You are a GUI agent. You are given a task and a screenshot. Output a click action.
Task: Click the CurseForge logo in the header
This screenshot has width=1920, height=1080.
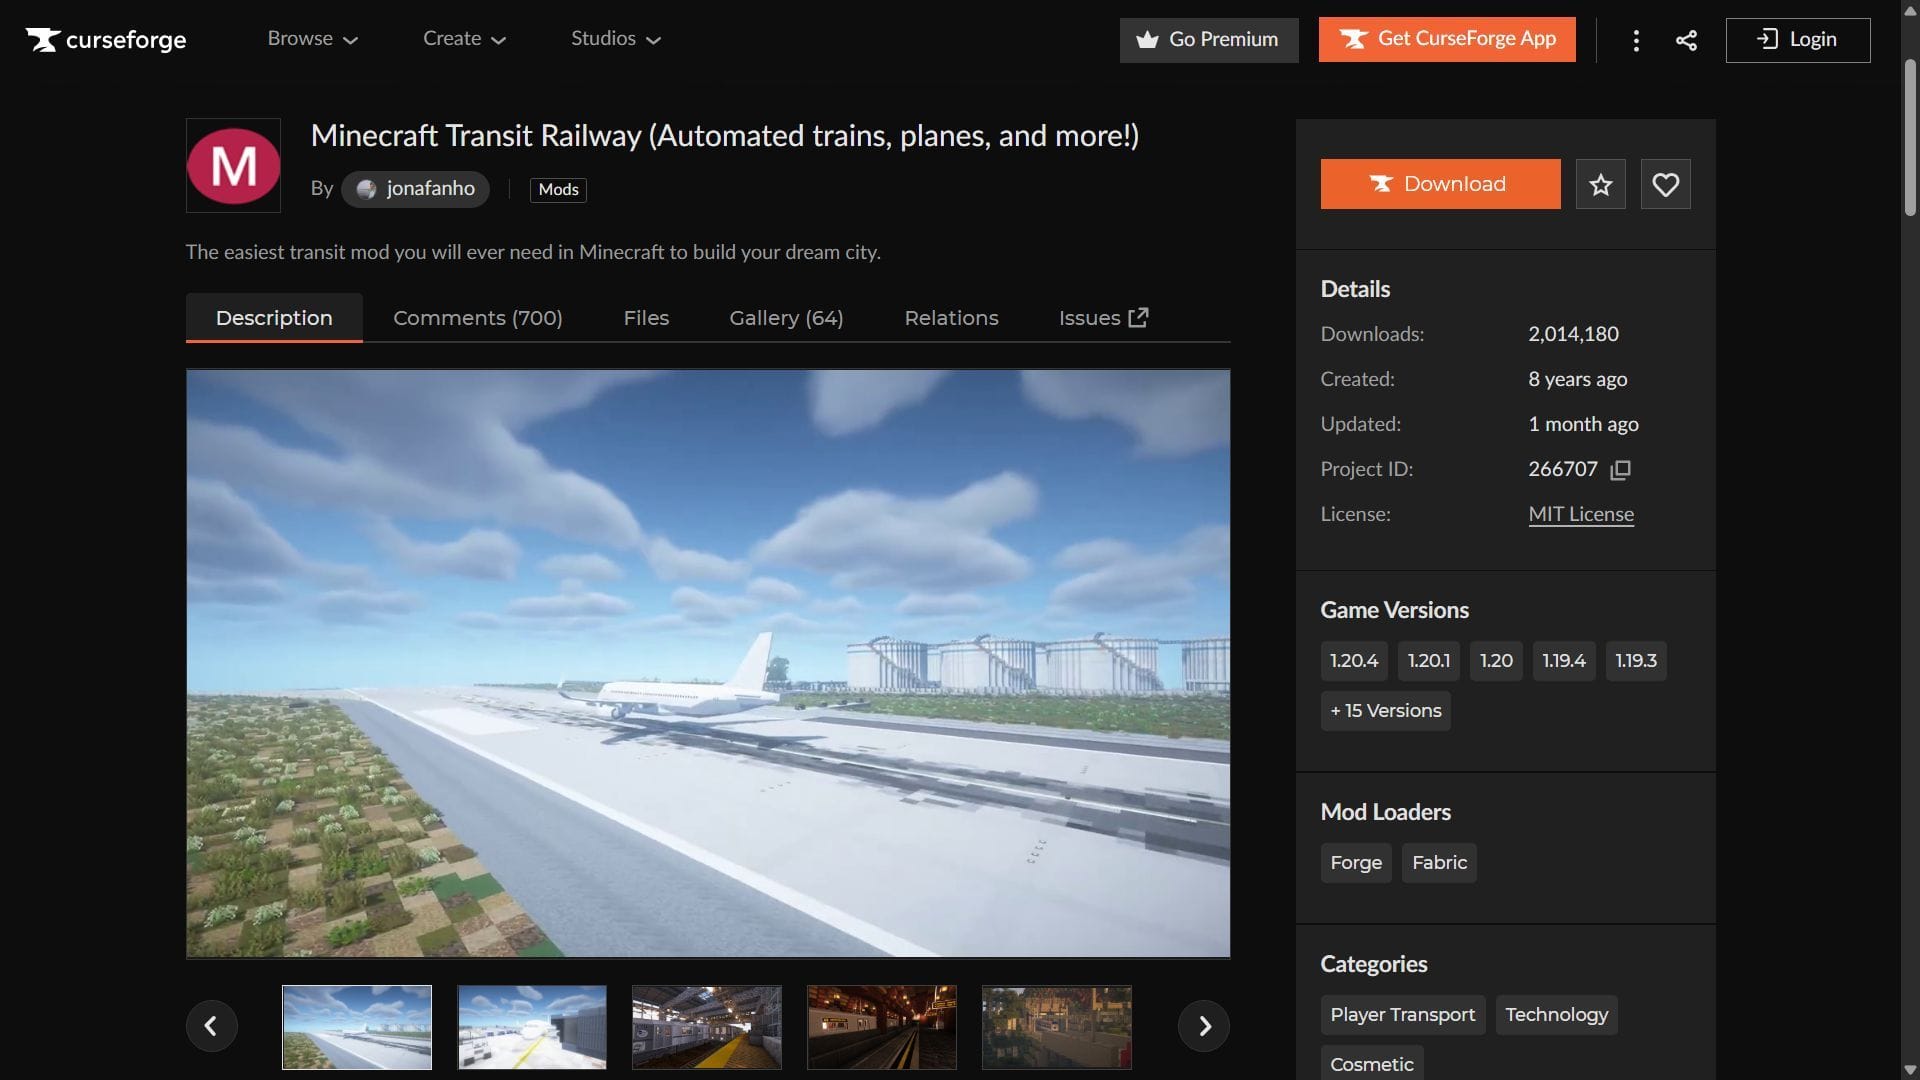104,40
